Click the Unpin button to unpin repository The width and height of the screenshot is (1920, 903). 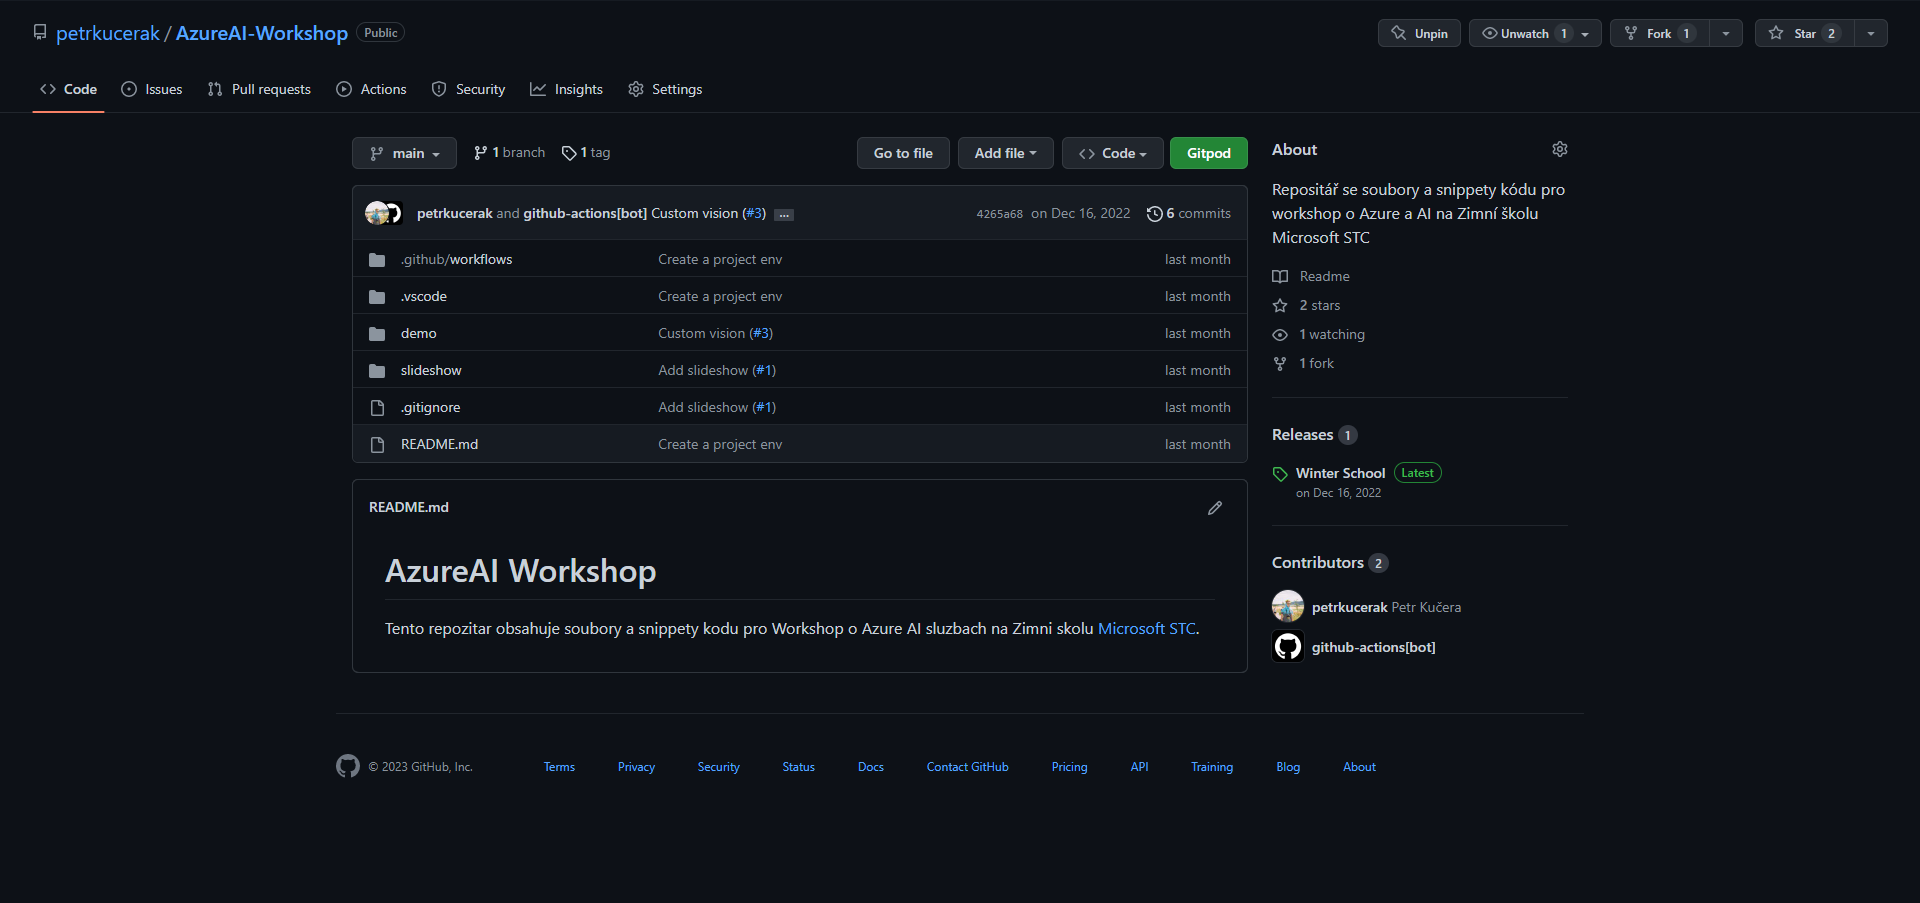coord(1418,32)
